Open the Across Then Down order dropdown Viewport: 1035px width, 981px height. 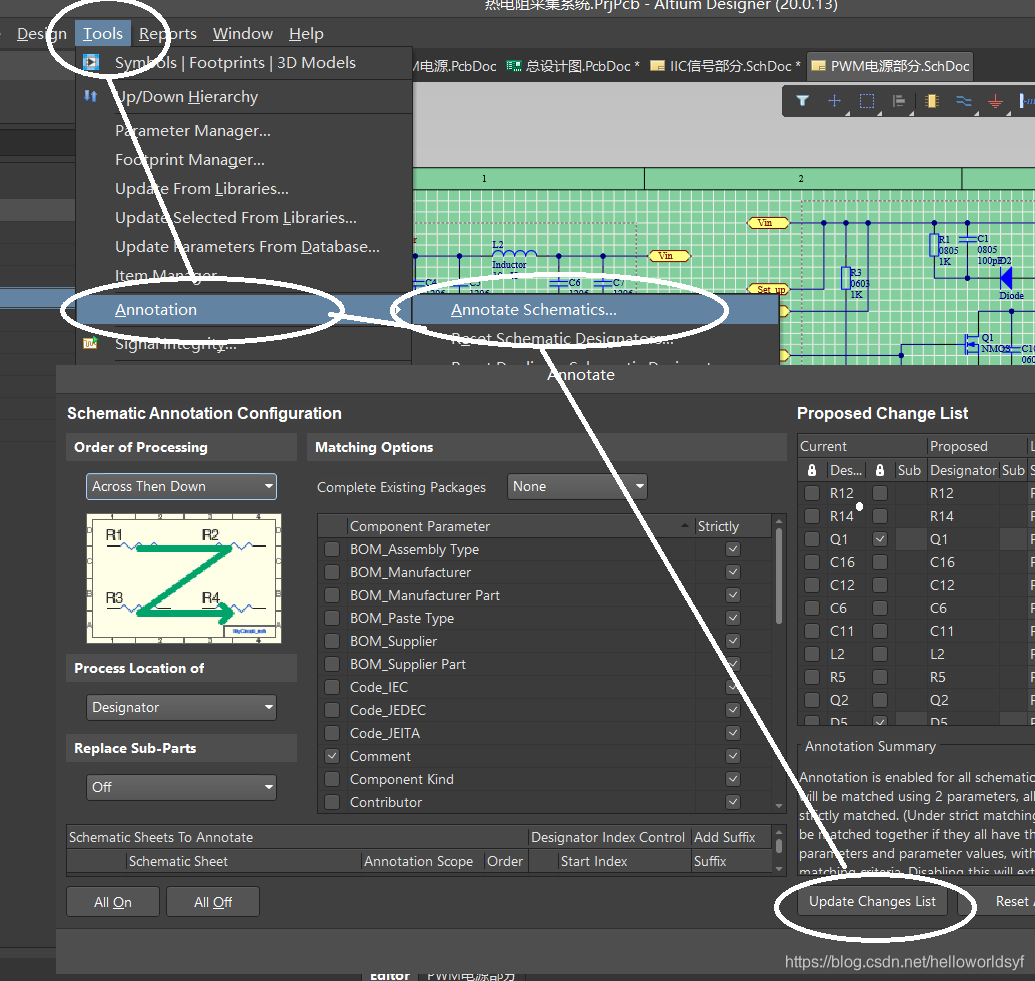[181, 486]
